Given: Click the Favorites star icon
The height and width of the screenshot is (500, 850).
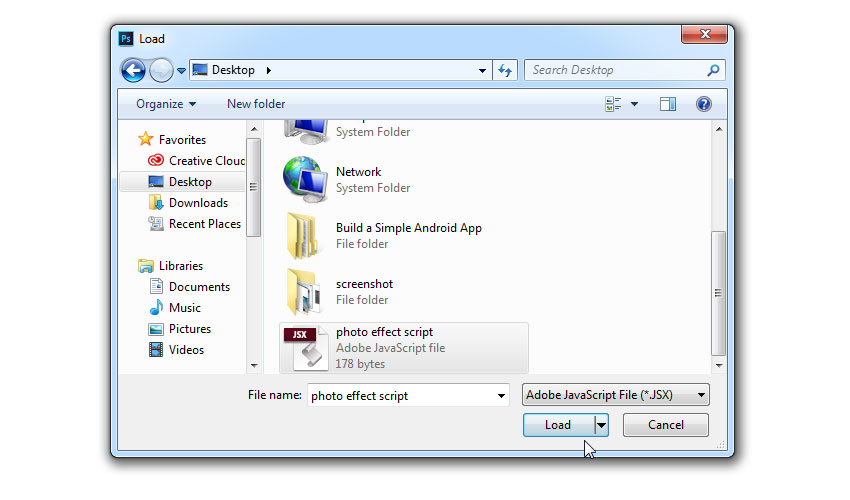Looking at the screenshot, I should click(145, 139).
